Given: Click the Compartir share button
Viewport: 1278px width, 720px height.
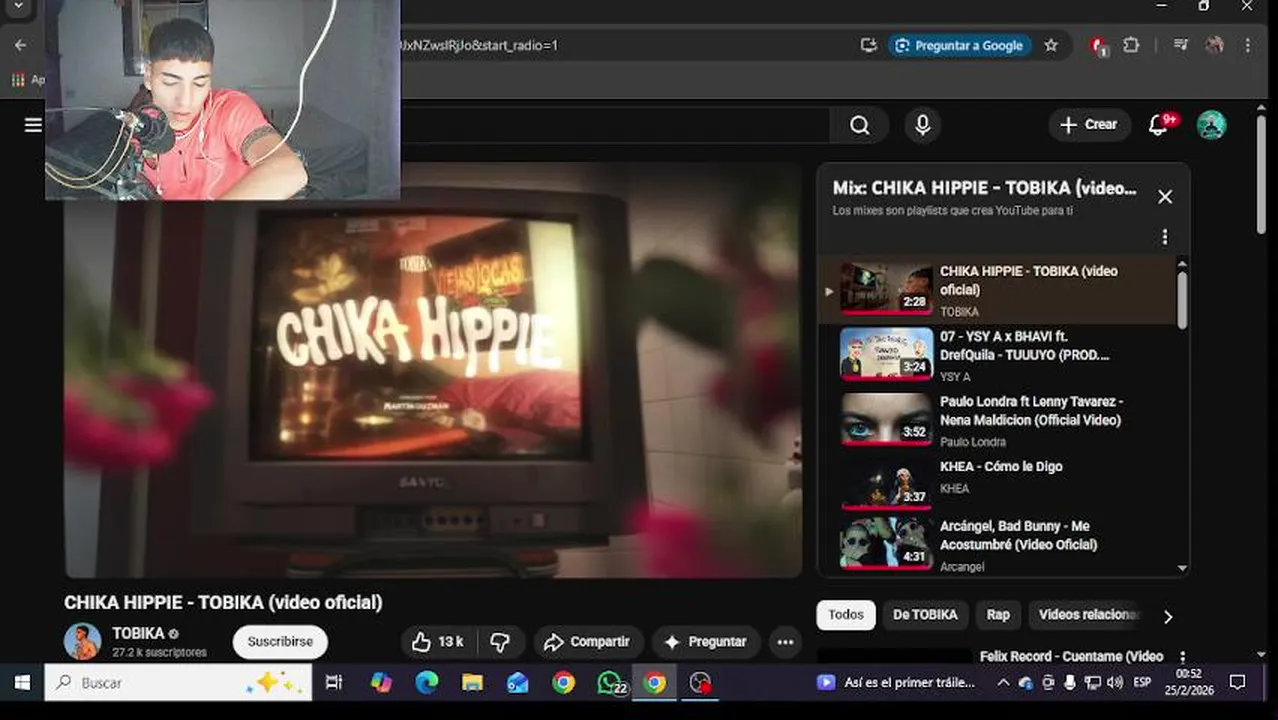Looking at the screenshot, I should click(x=587, y=642).
